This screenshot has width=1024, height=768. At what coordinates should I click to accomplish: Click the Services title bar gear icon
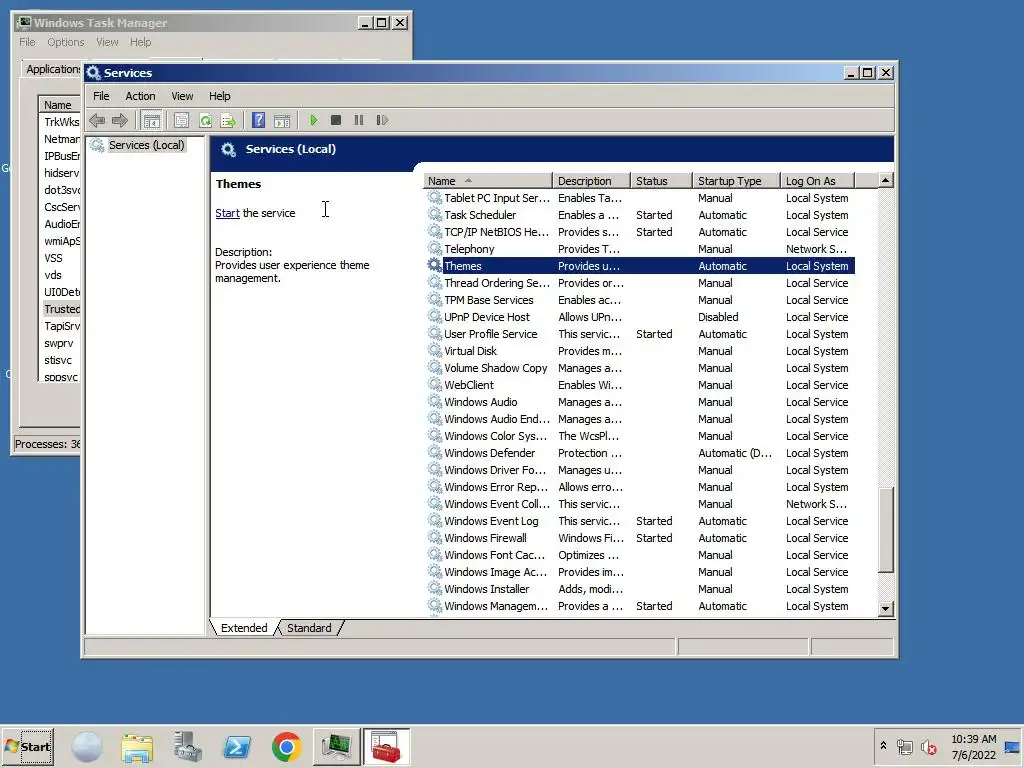point(93,72)
